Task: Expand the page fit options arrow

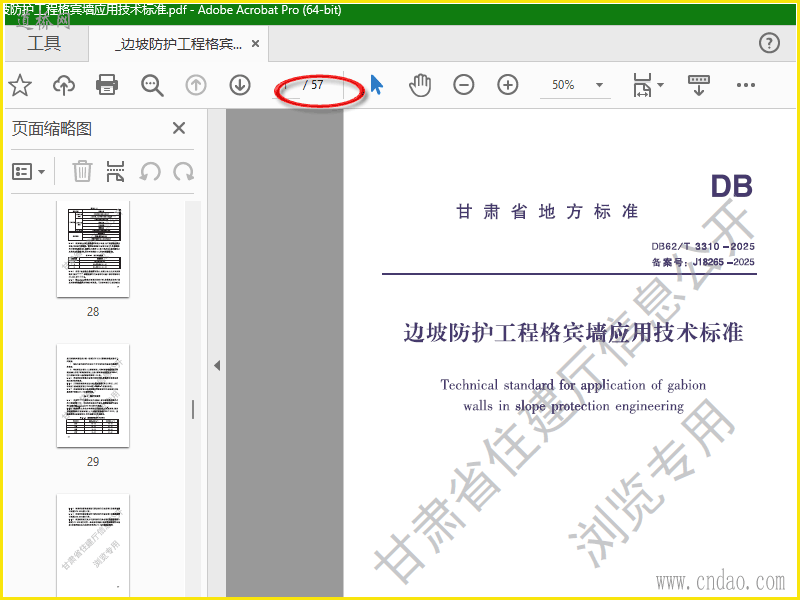Action: pyautogui.click(x=660, y=85)
